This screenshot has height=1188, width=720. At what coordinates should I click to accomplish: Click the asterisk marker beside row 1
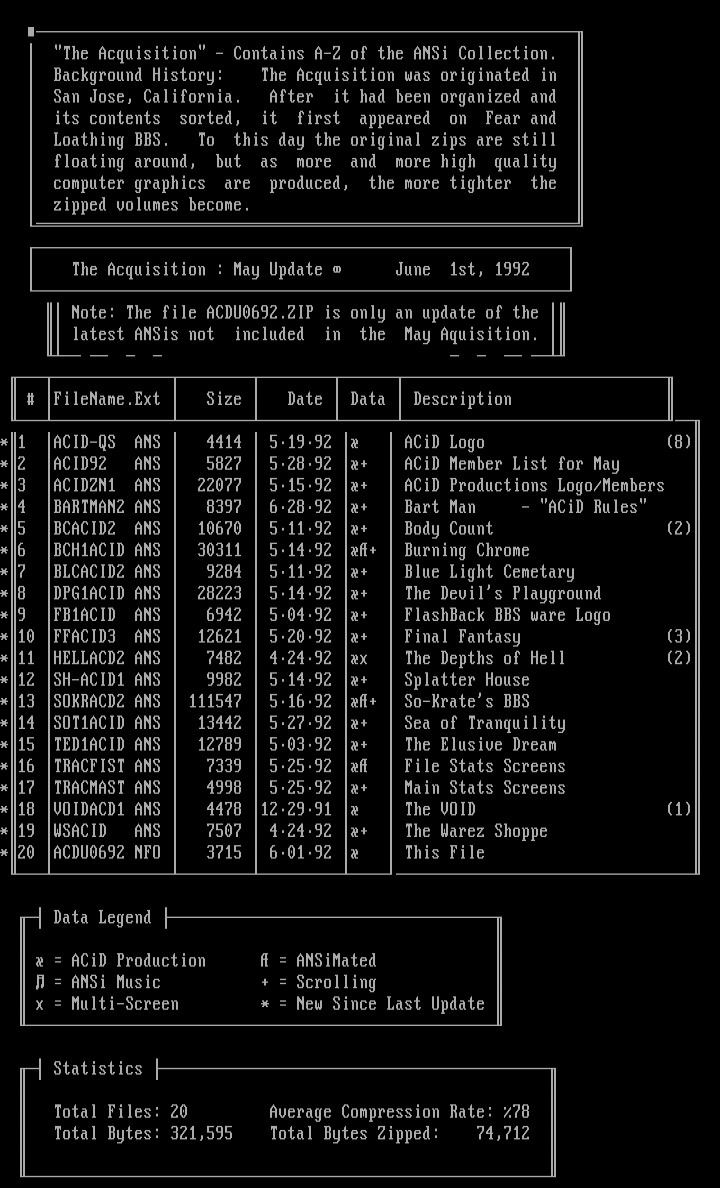coord(5,442)
